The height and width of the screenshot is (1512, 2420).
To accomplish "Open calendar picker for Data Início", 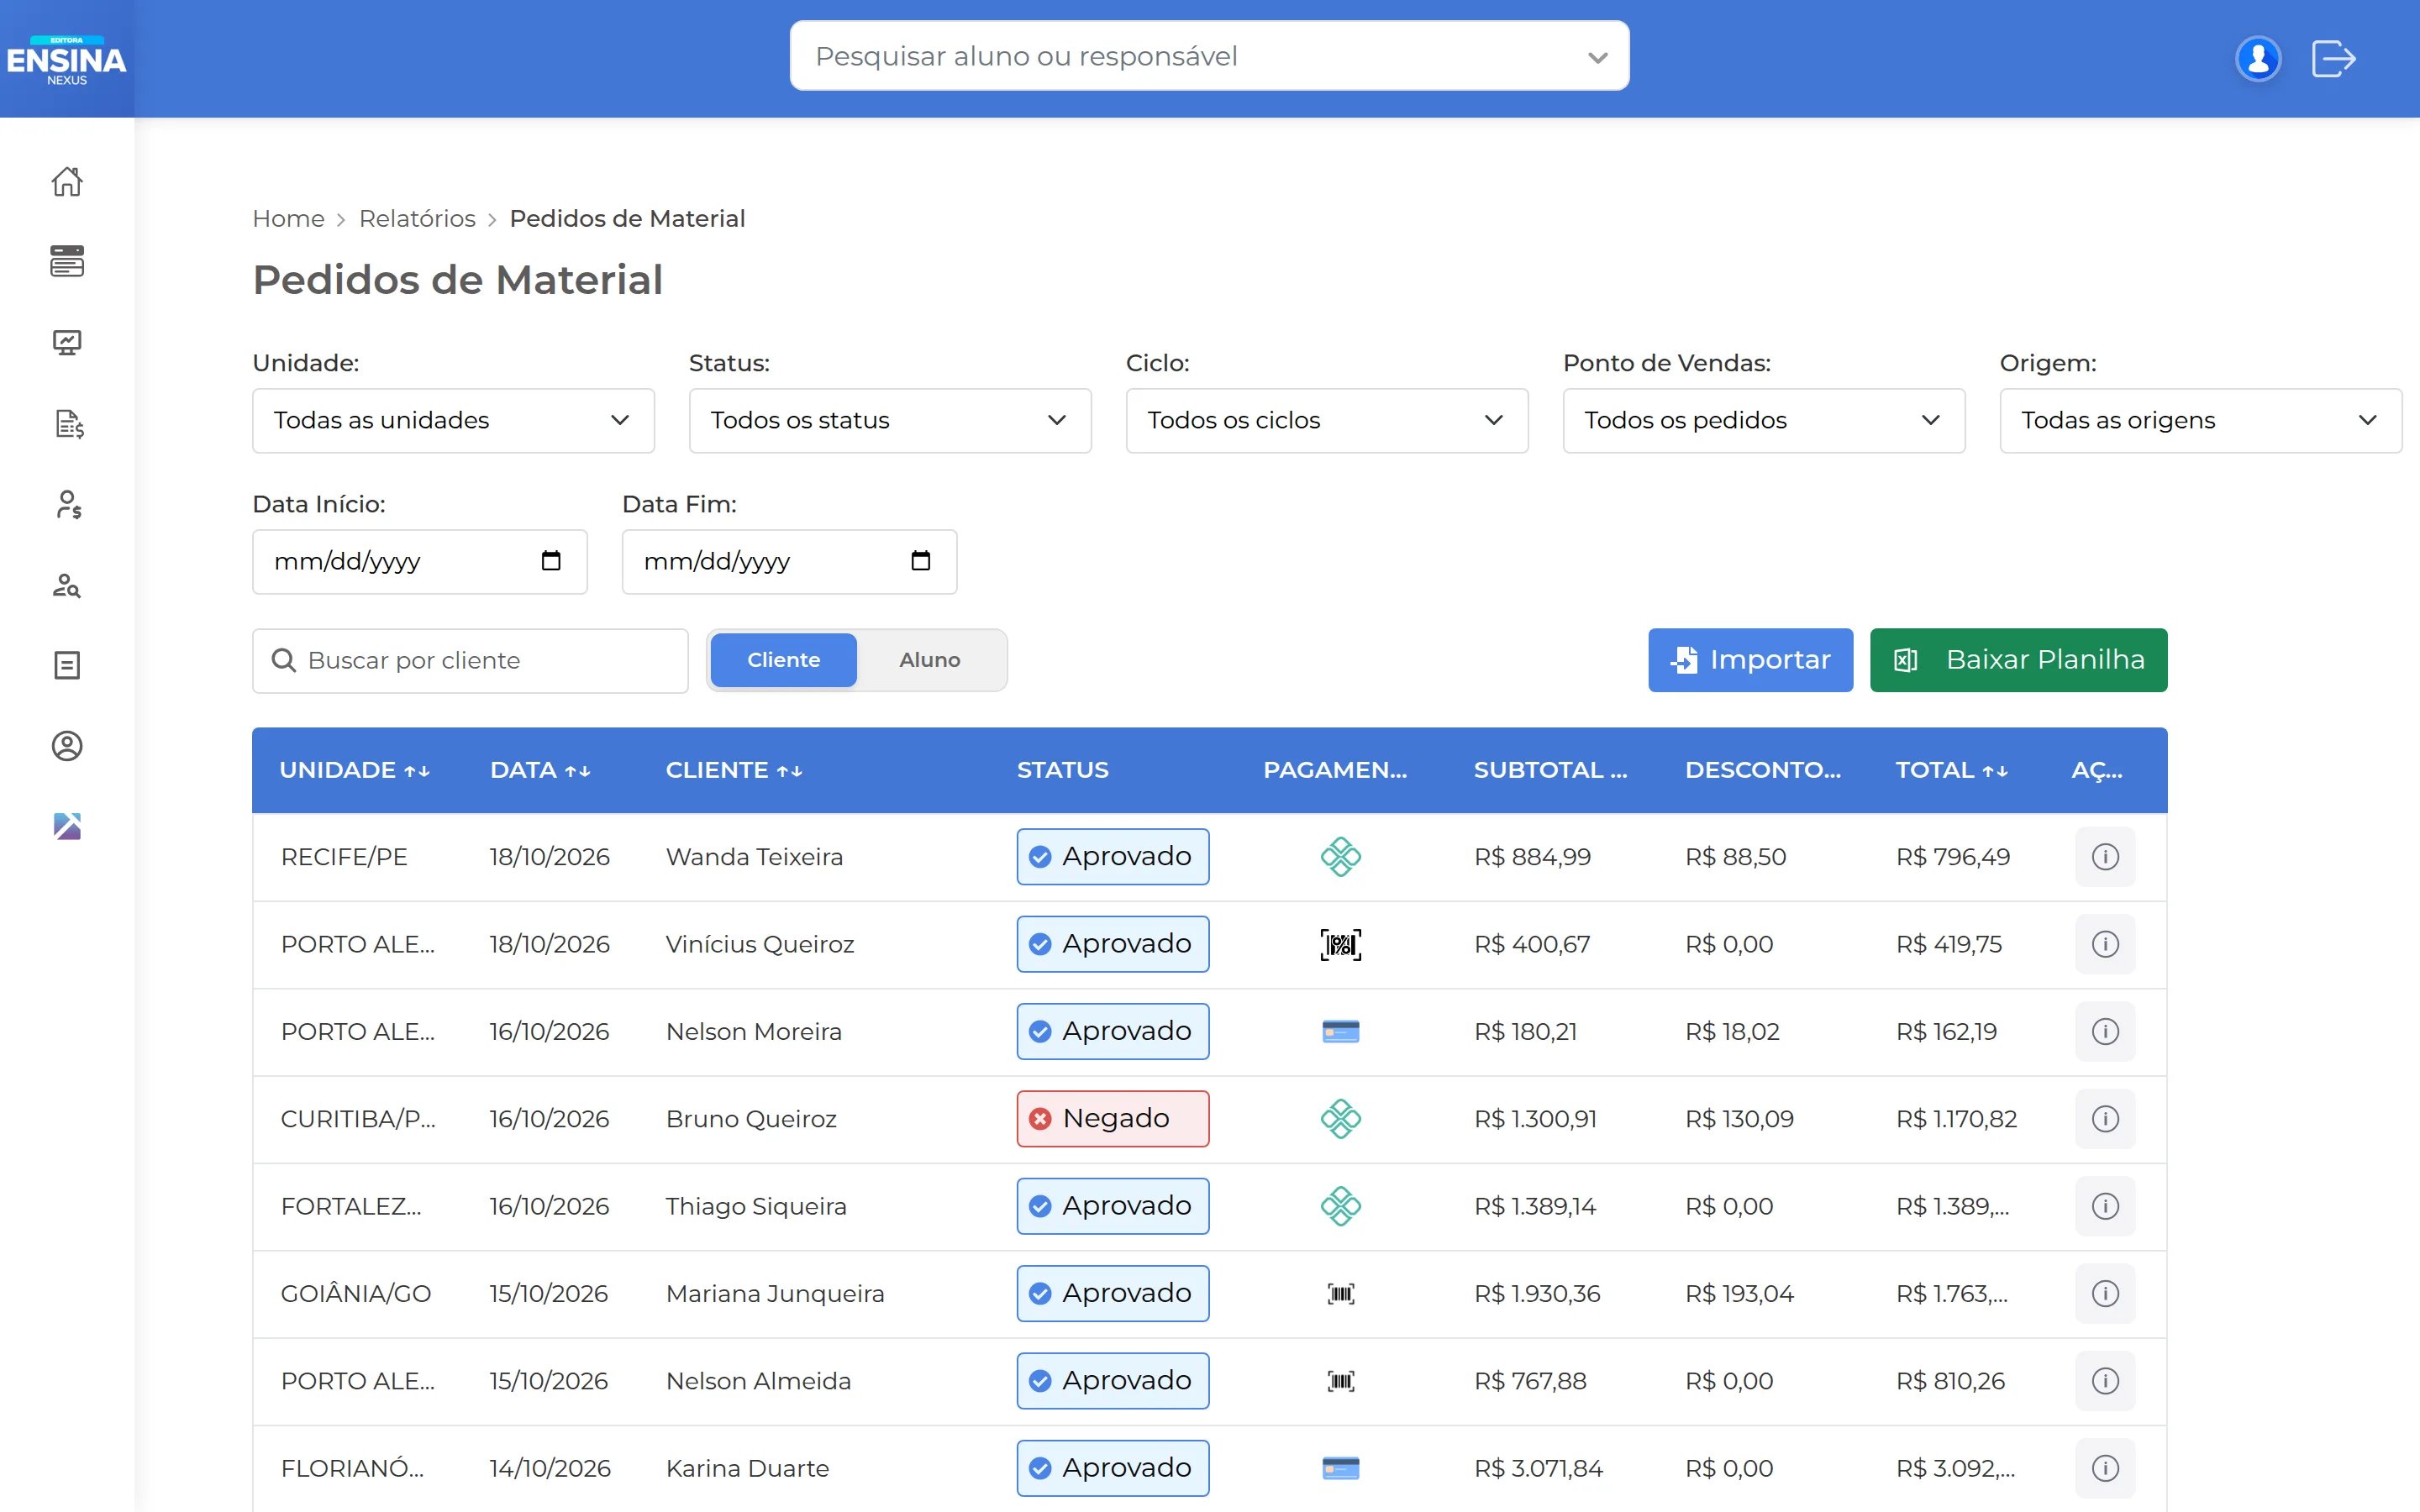I will (550, 561).
